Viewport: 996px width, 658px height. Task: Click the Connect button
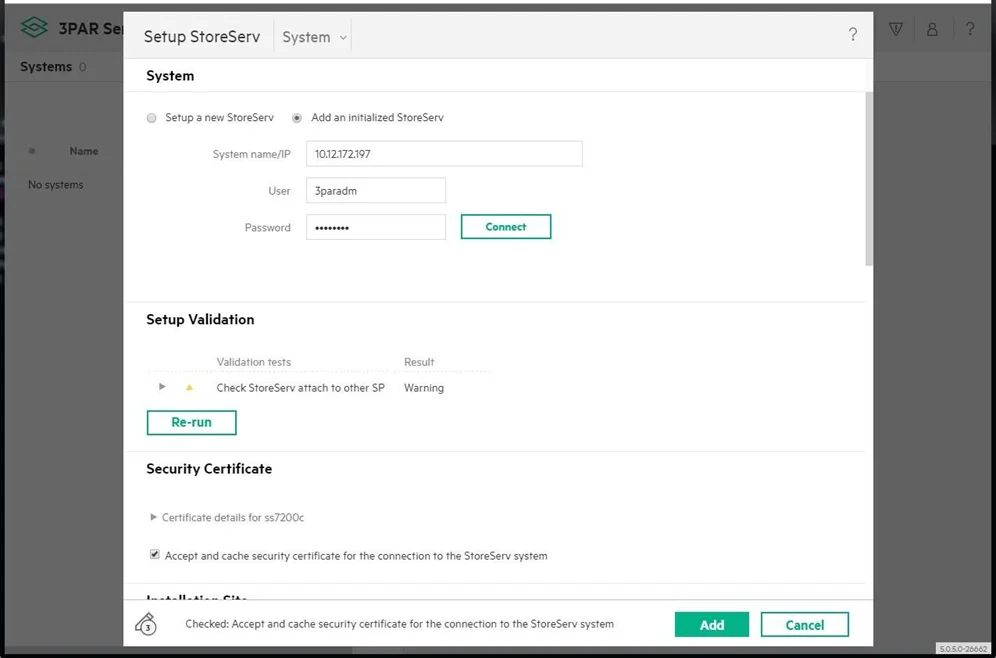(x=506, y=227)
